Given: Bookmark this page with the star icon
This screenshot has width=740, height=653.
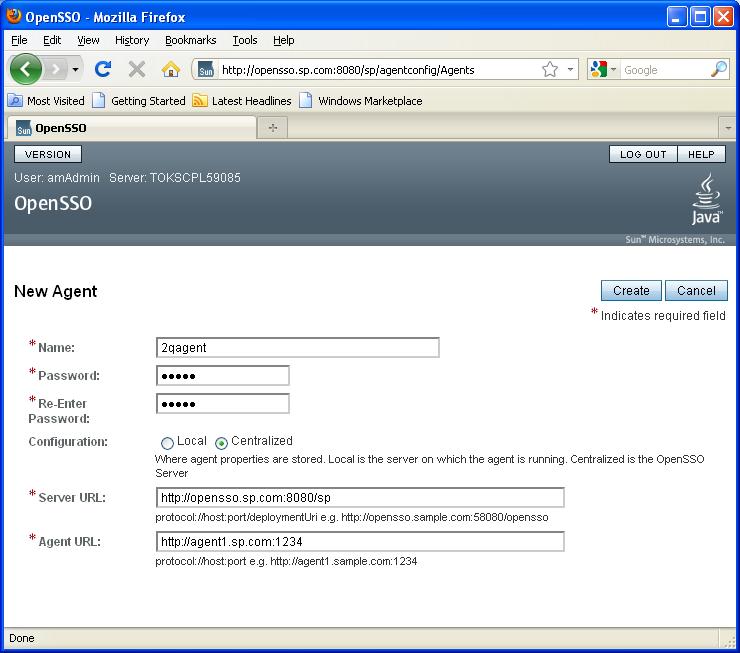Looking at the screenshot, I should coord(550,70).
